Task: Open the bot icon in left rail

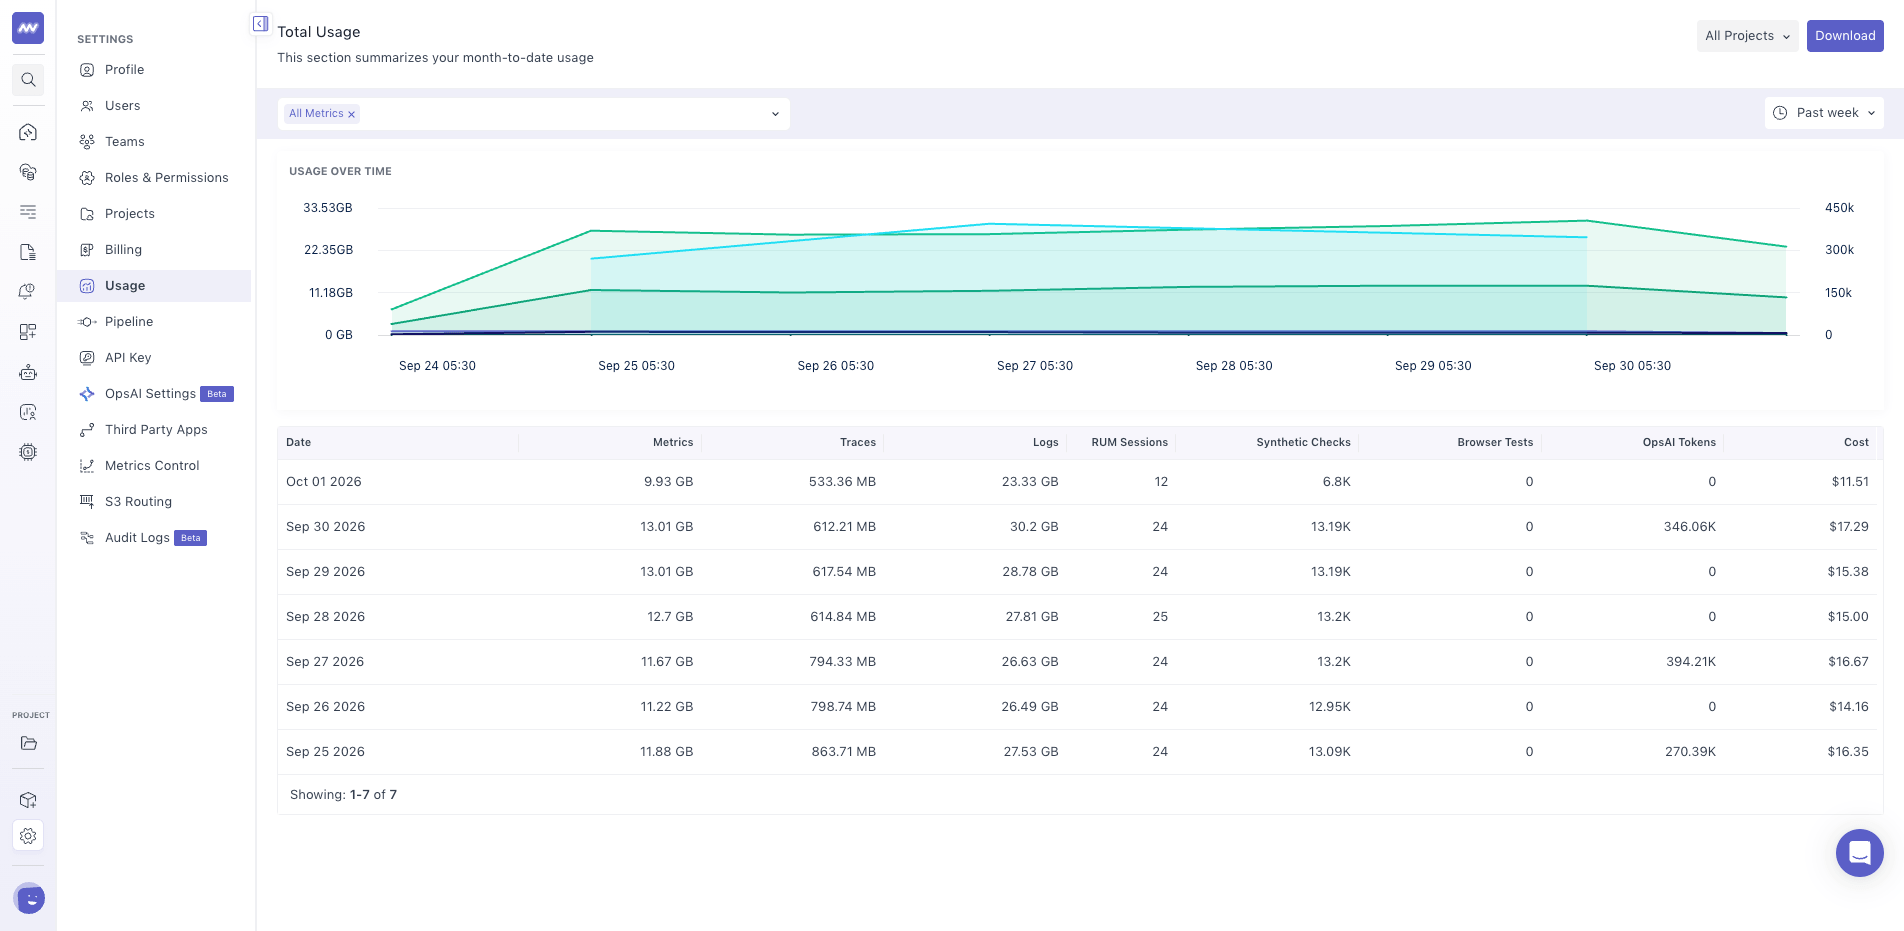Action: [x=28, y=372]
